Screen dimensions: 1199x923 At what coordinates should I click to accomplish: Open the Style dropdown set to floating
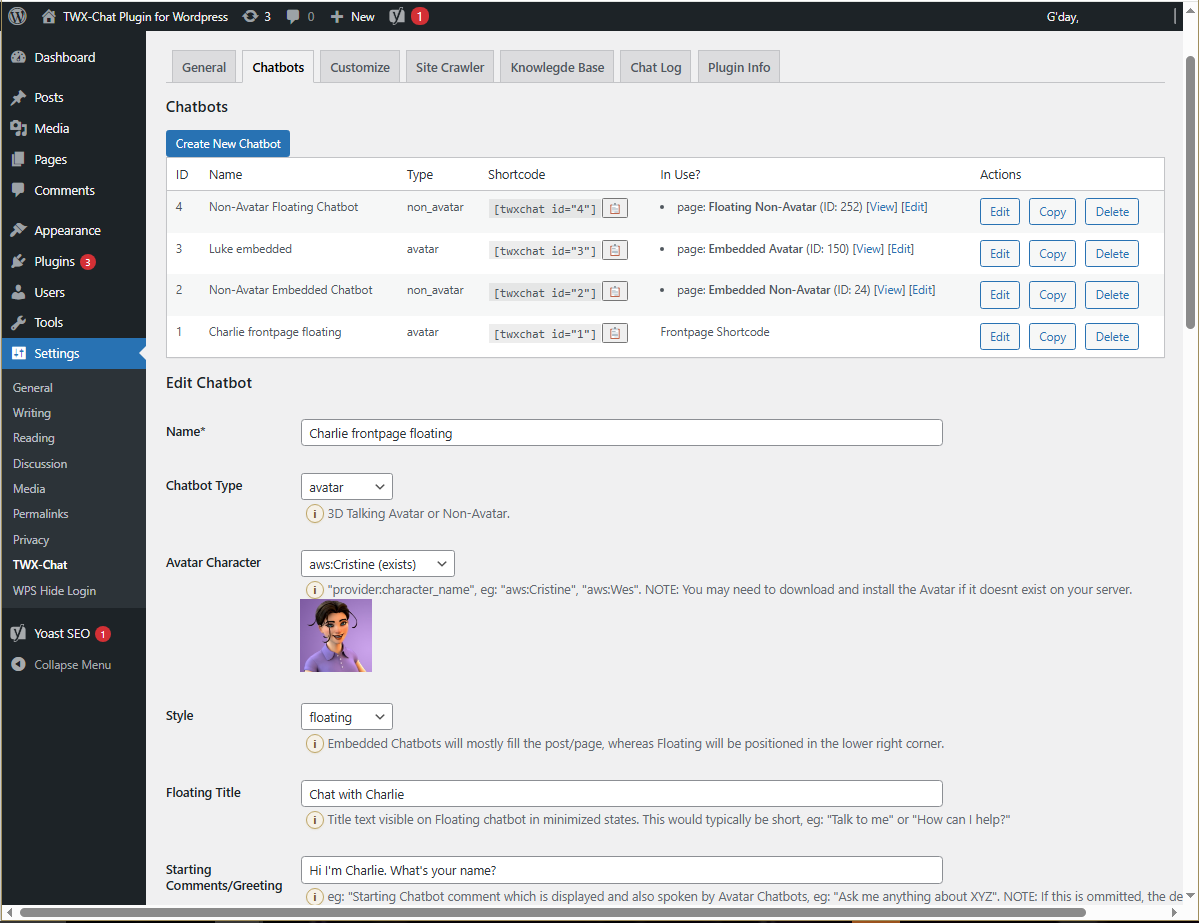pyautogui.click(x=346, y=716)
